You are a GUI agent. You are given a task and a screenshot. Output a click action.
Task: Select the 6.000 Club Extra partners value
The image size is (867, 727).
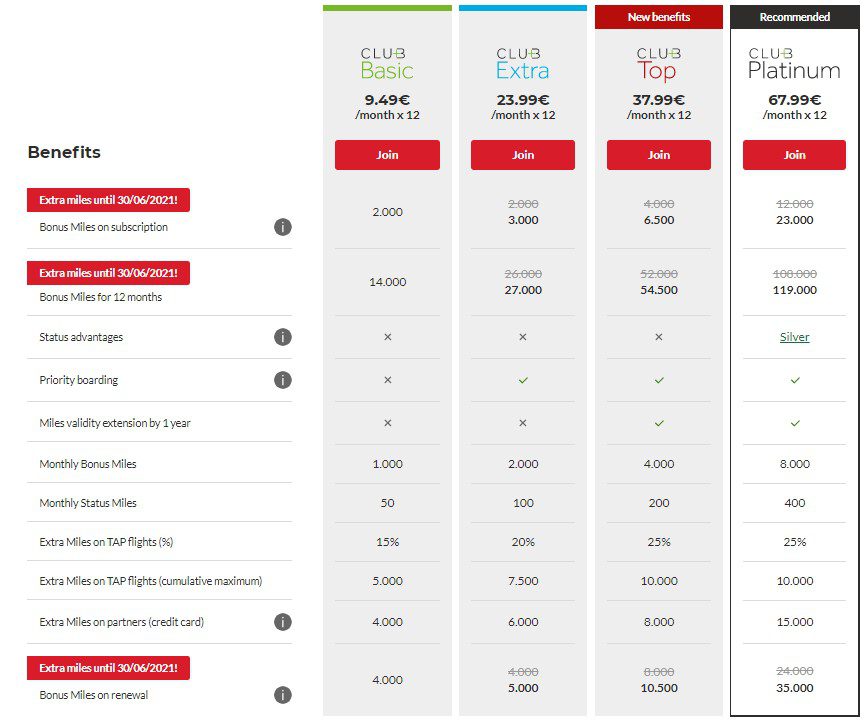tap(523, 622)
